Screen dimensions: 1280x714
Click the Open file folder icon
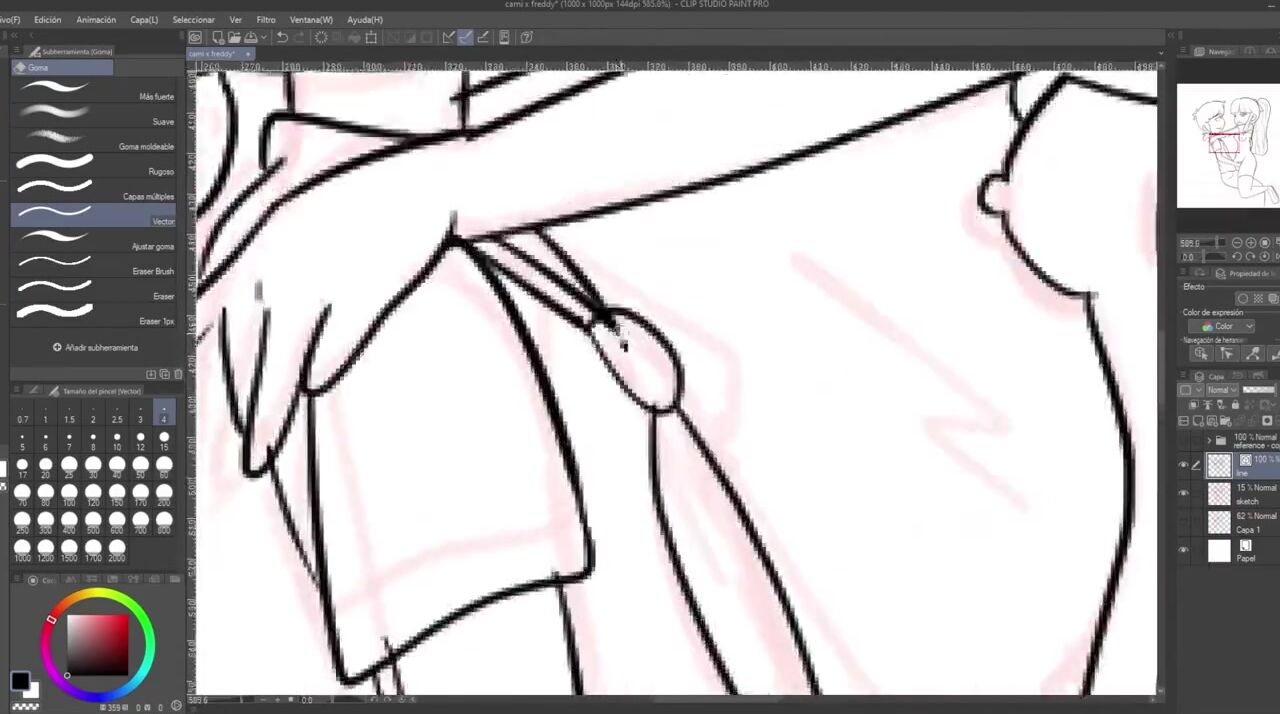click(x=233, y=38)
